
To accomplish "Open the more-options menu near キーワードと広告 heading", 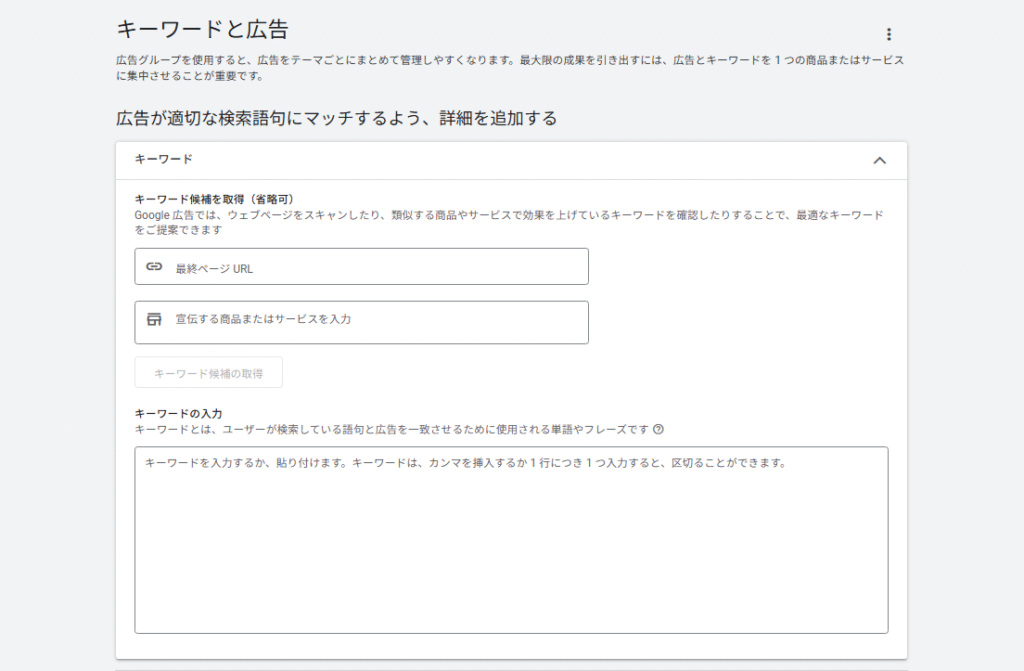I will pos(890,31).
